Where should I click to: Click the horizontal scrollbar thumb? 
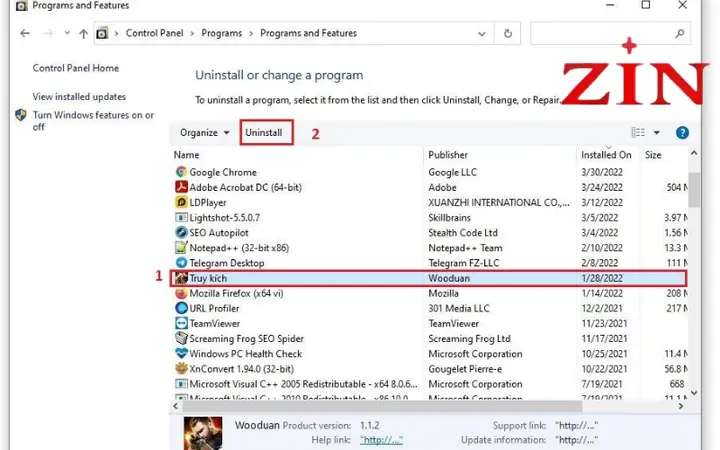(x=382, y=406)
